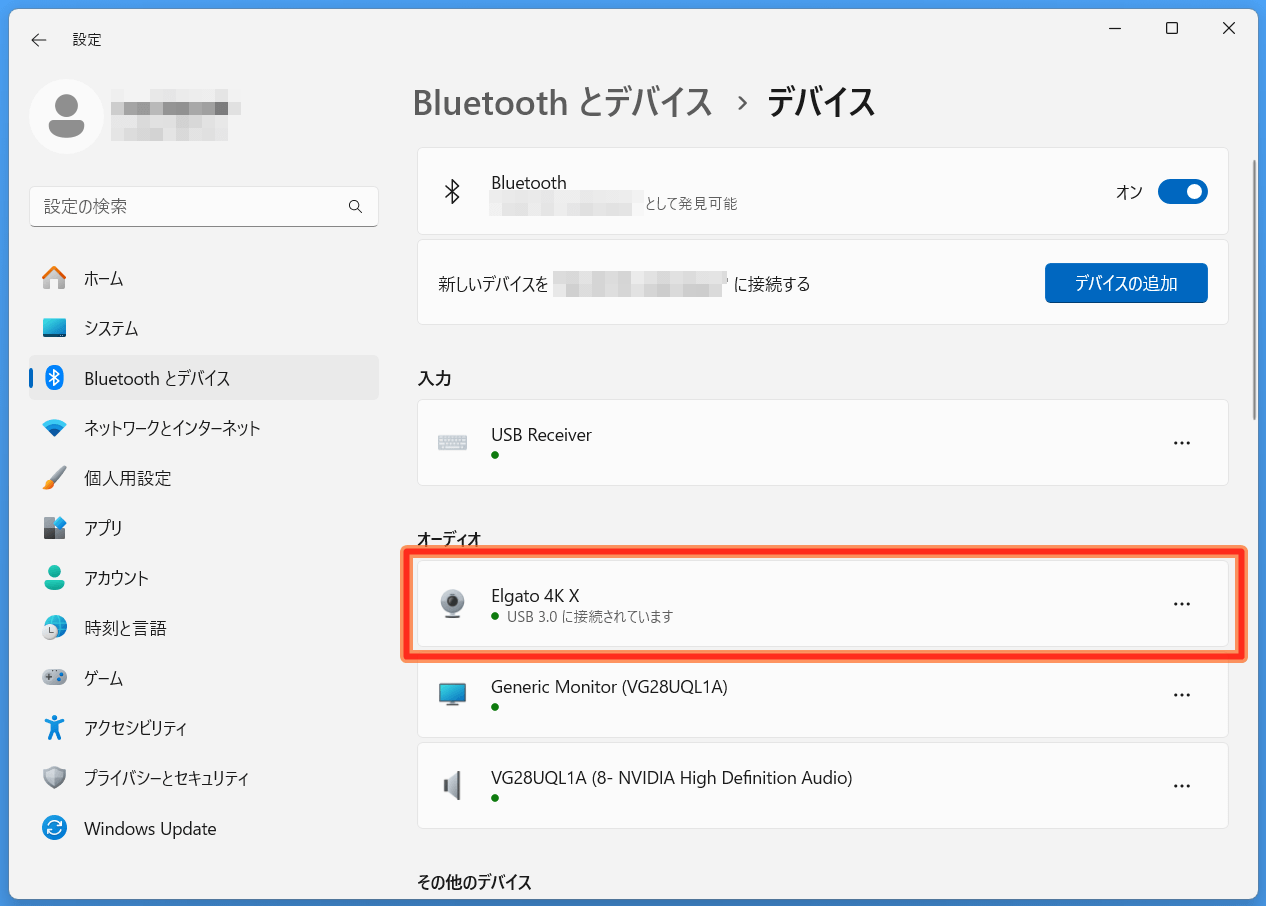Click the 入力 section heading
The image size is (1266, 906).
pos(434,379)
